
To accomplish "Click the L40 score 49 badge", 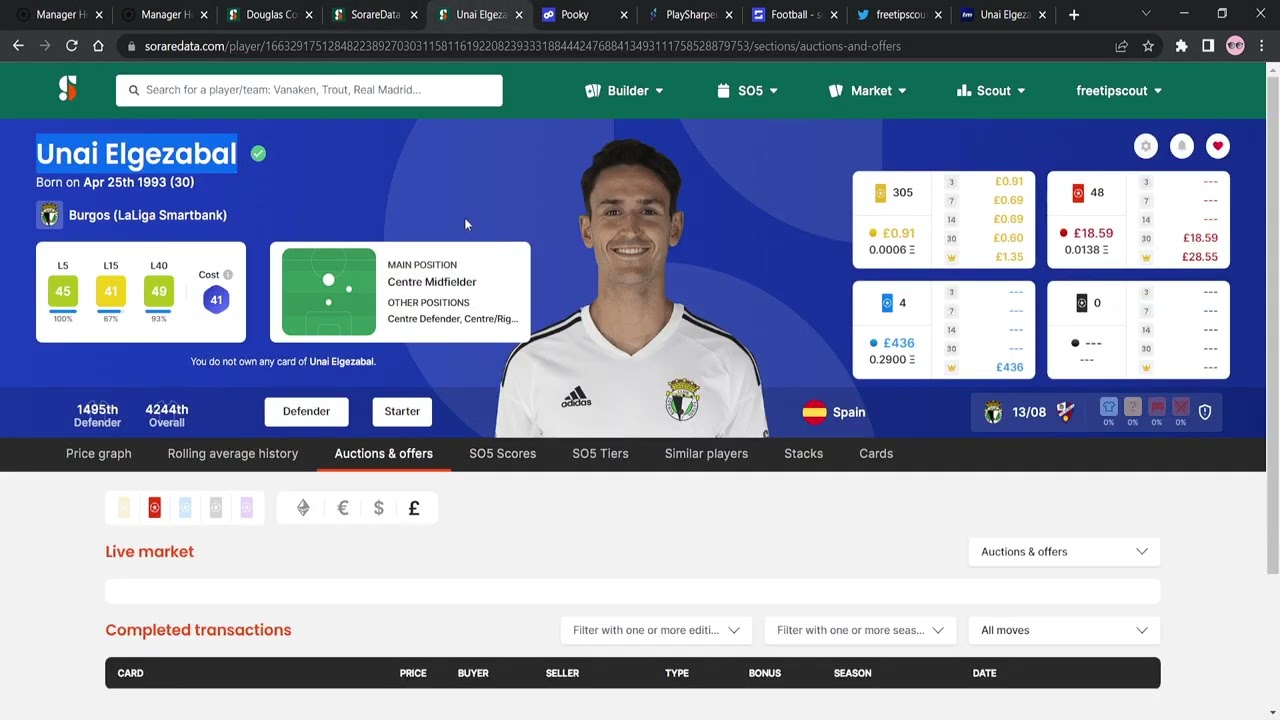I will [159, 292].
